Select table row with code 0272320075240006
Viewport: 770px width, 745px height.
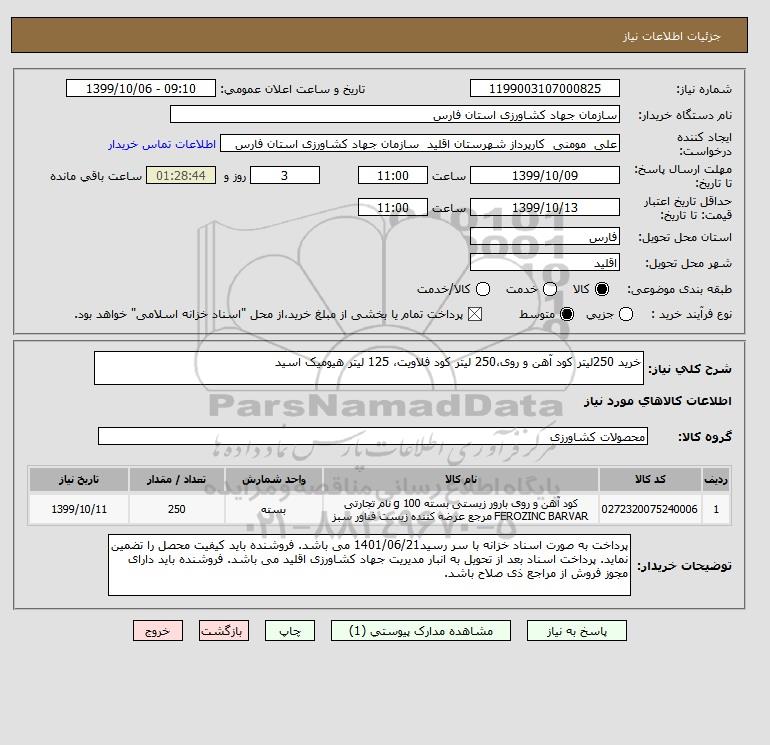point(379,509)
